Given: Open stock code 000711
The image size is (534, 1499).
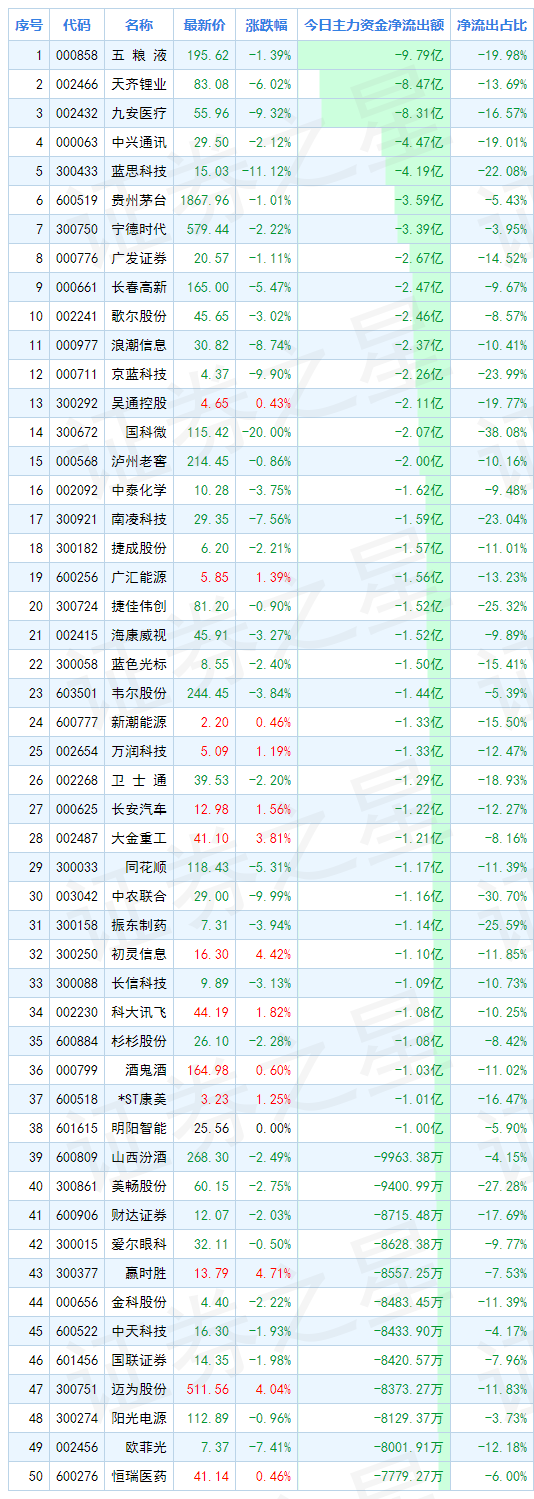Looking at the screenshot, I should pos(77,373).
